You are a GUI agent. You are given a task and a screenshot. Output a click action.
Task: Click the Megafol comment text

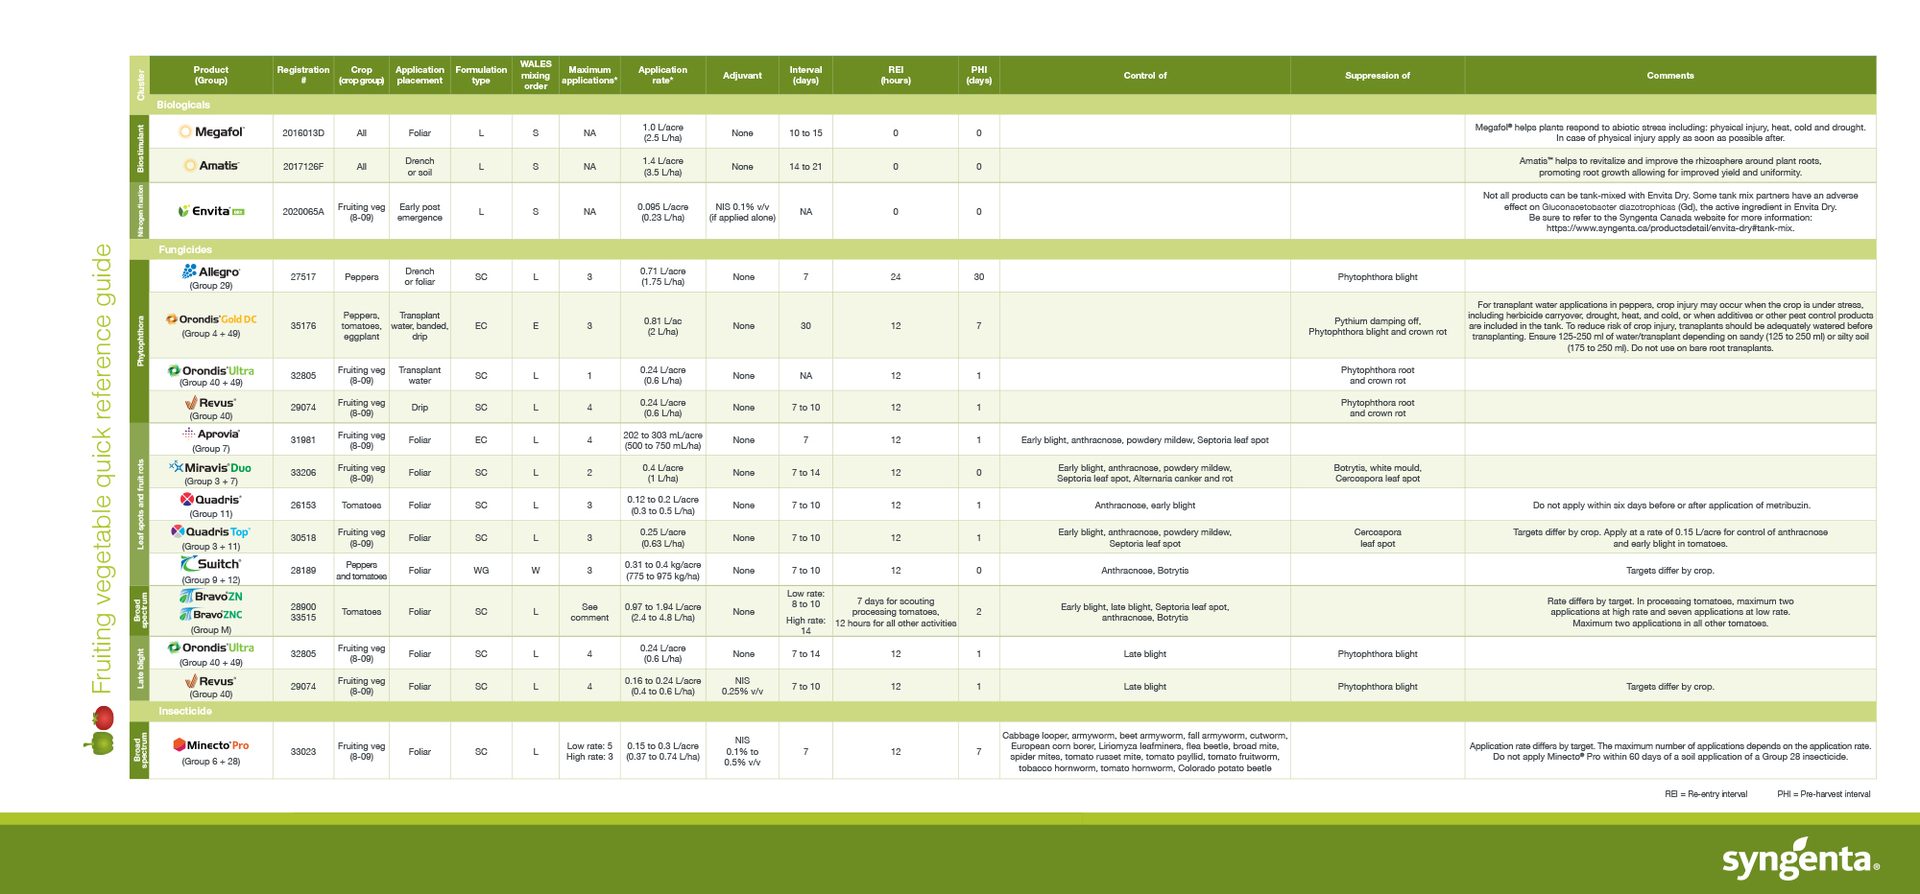pos(1670,133)
